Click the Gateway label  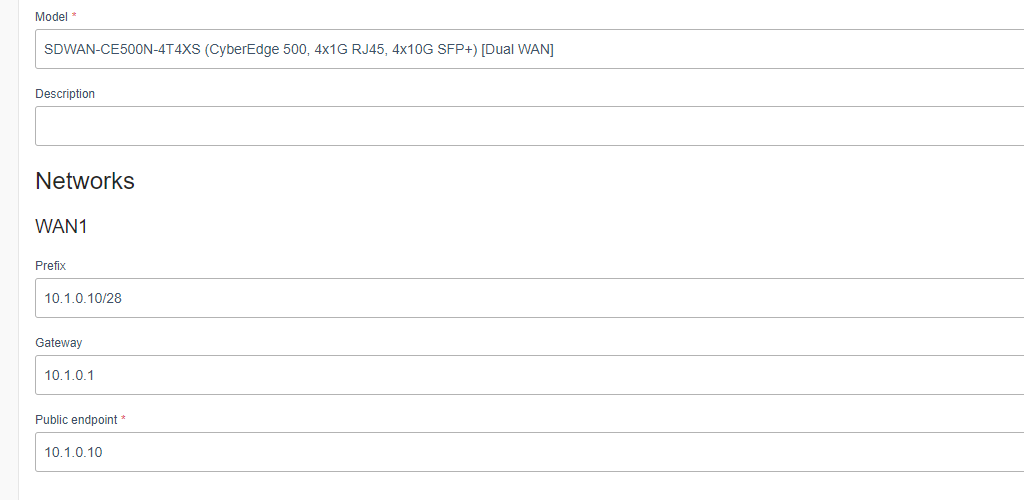58,343
